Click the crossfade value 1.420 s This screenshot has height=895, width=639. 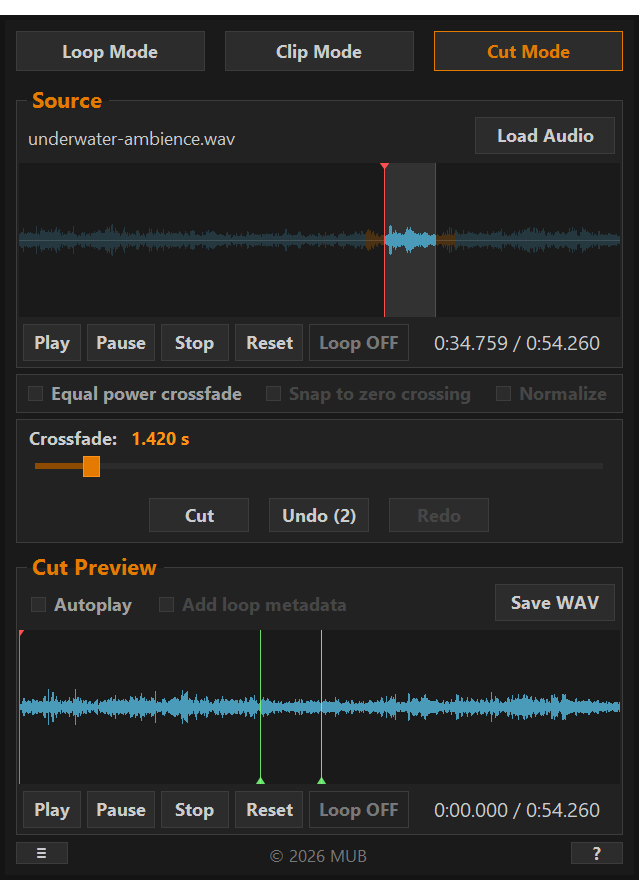coord(160,438)
